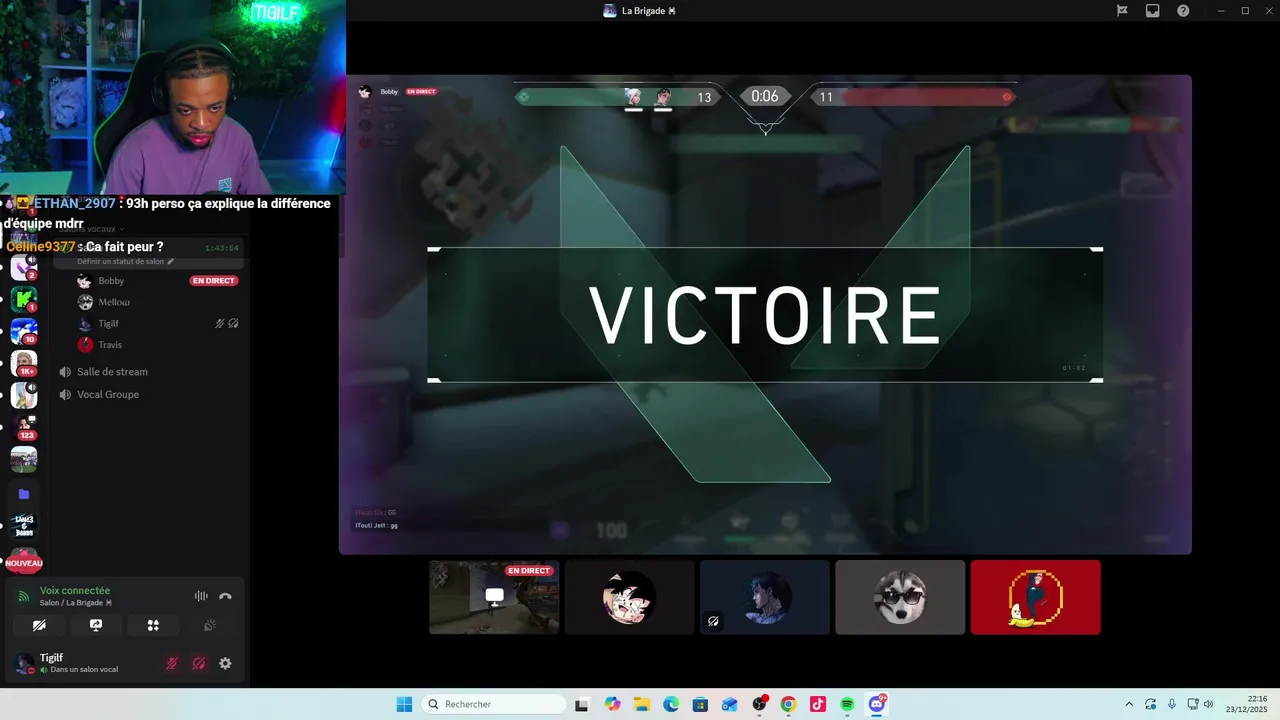Open the Discord inbox icon in title bar
1280x720 pixels.
pyautogui.click(x=1152, y=11)
